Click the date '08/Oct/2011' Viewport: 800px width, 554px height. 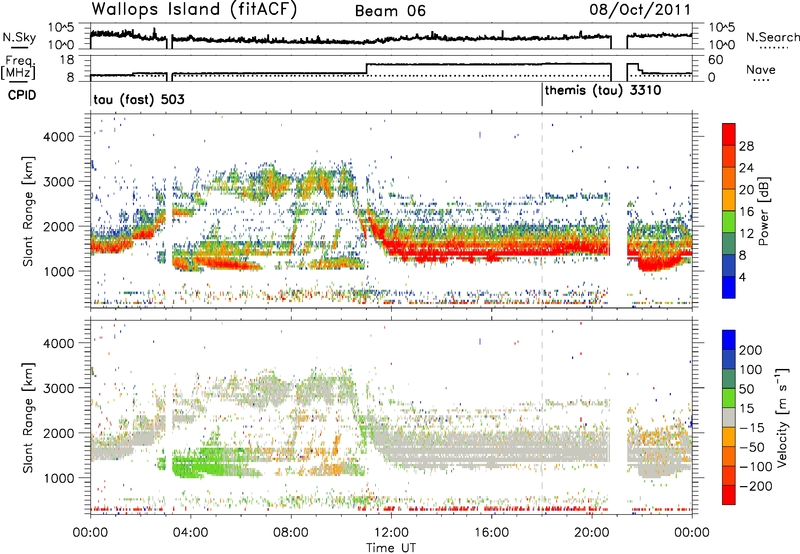tap(640, 10)
